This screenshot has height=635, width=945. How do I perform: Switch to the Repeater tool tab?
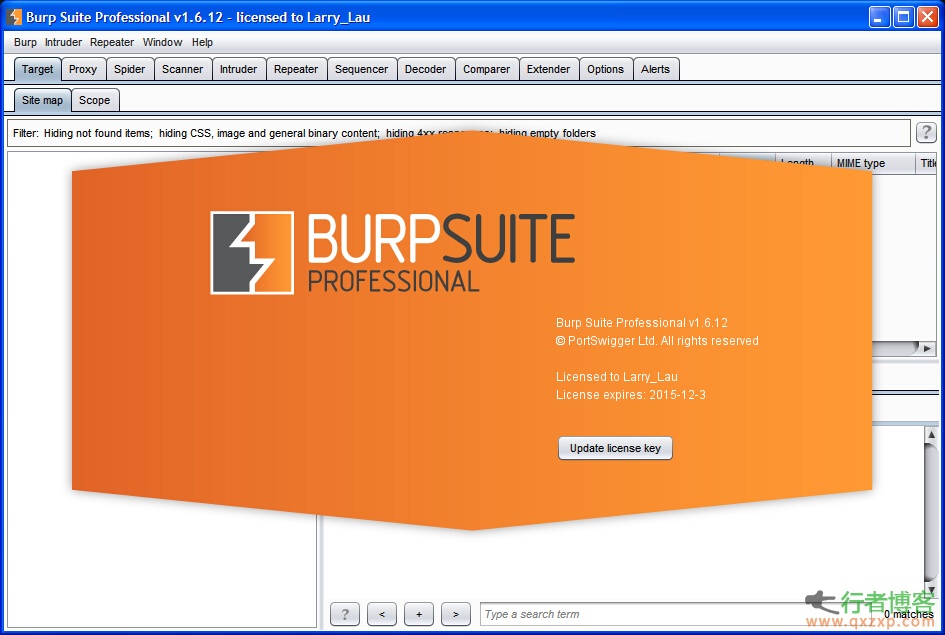pos(296,69)
